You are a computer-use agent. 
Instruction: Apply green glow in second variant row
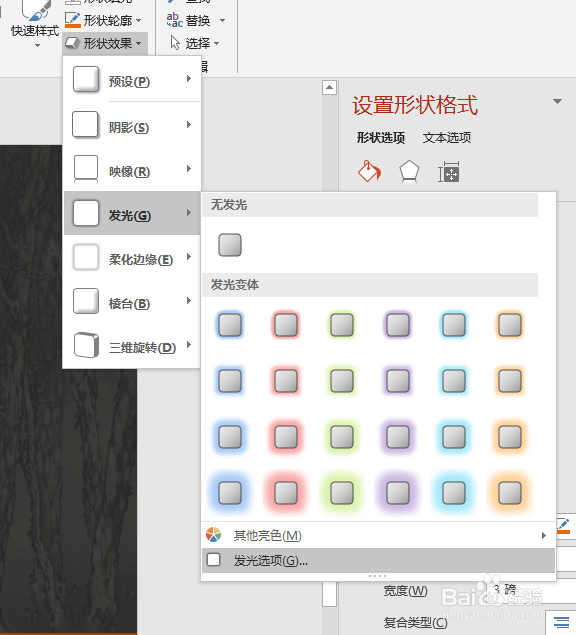point(342,381)
